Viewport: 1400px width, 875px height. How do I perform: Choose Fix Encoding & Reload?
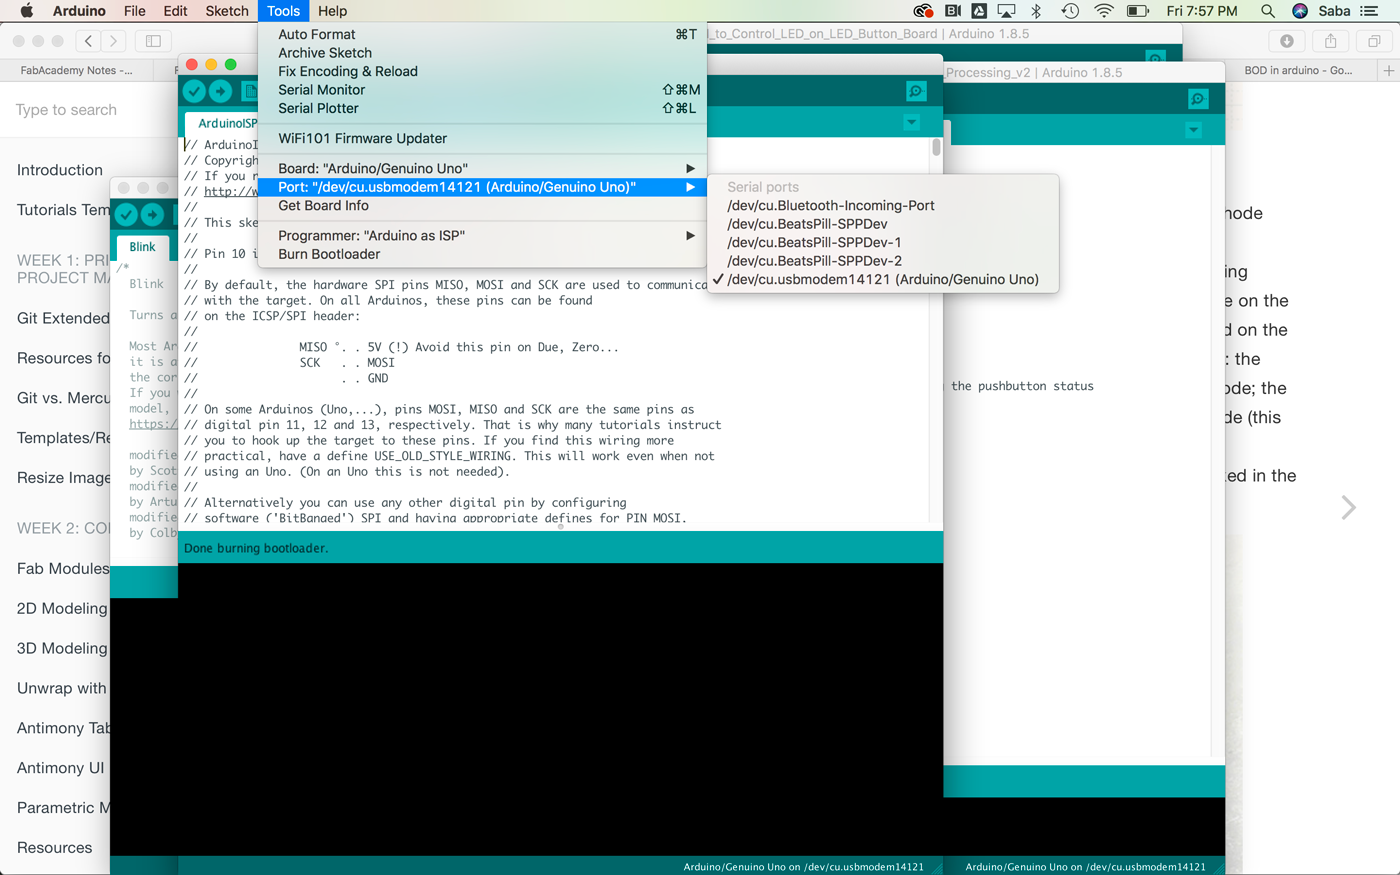[x=482, y=72]
